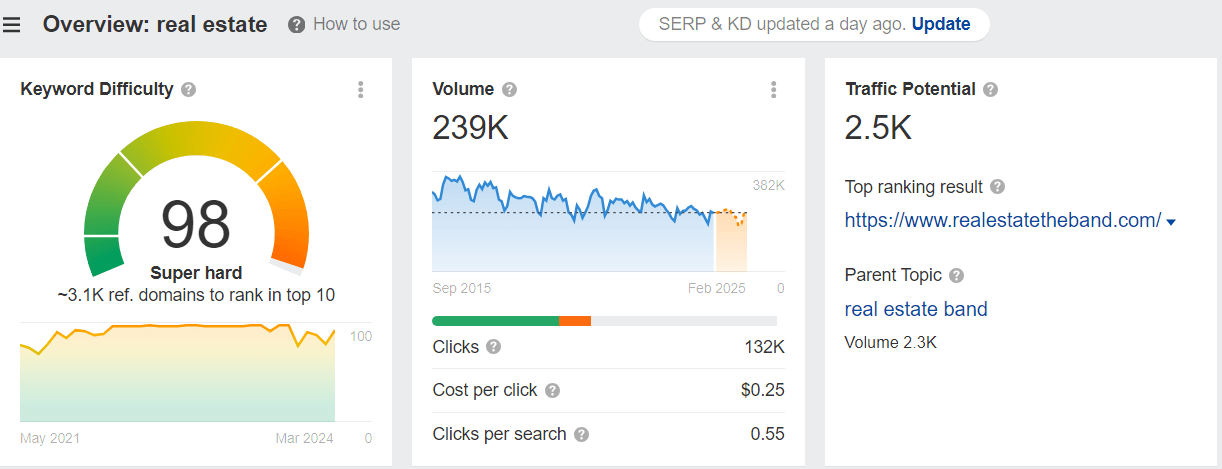Click help icon next to Parent Topic
Screen dimensions: 1222x469
click(x=956, y=275)
